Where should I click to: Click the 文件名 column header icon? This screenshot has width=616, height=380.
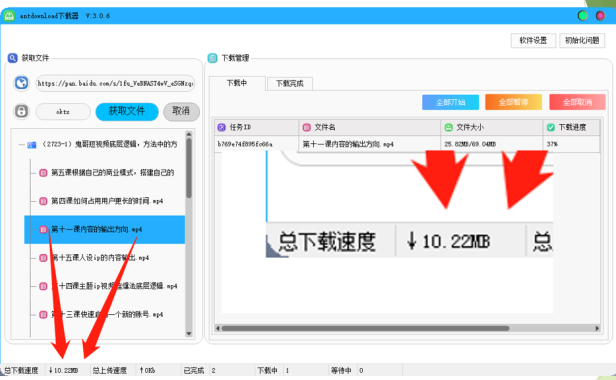307,127
